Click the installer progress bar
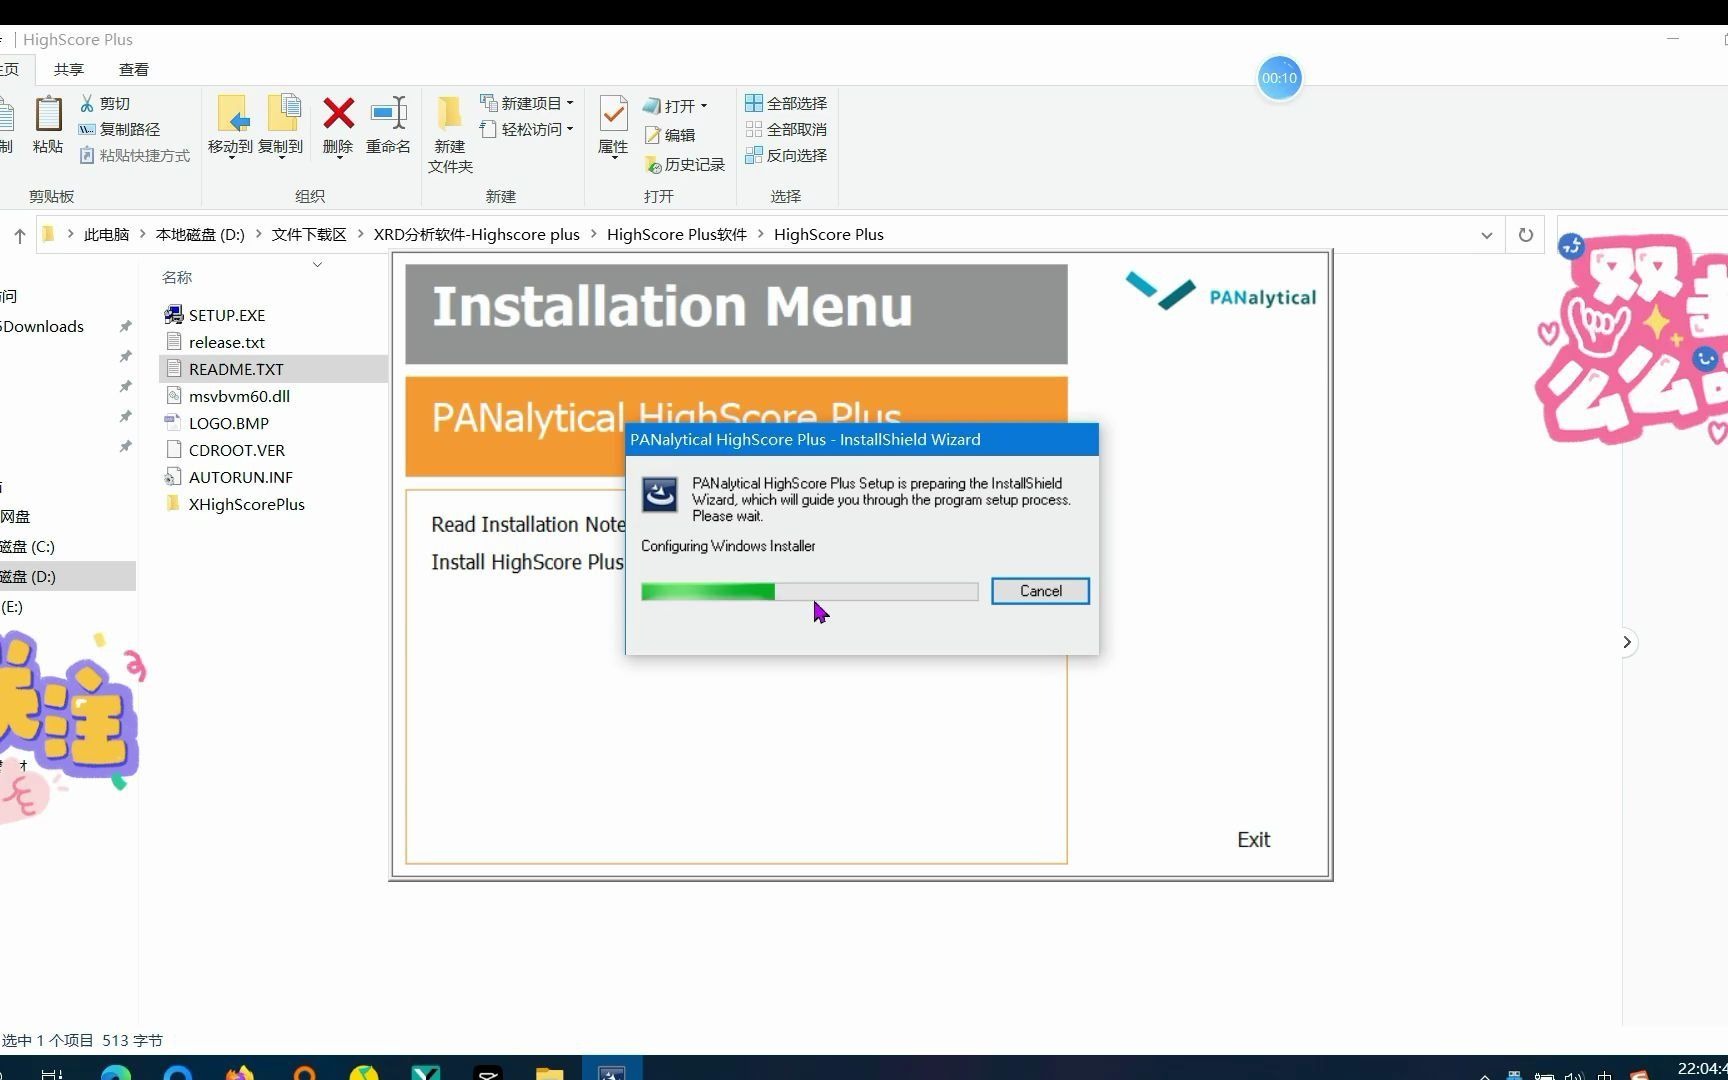Image resolution: width=1728 pixels, height=1080 pixels. [810, 592]
